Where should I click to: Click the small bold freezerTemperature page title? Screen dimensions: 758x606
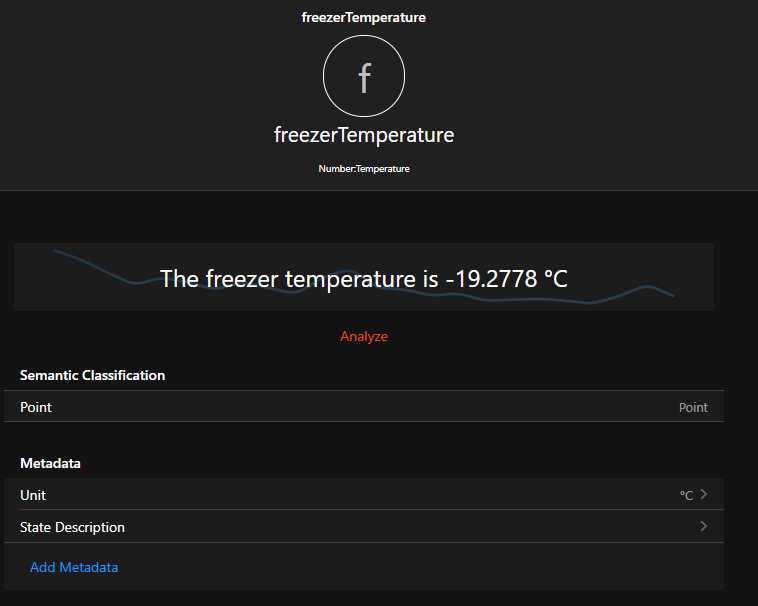[364, 17]
